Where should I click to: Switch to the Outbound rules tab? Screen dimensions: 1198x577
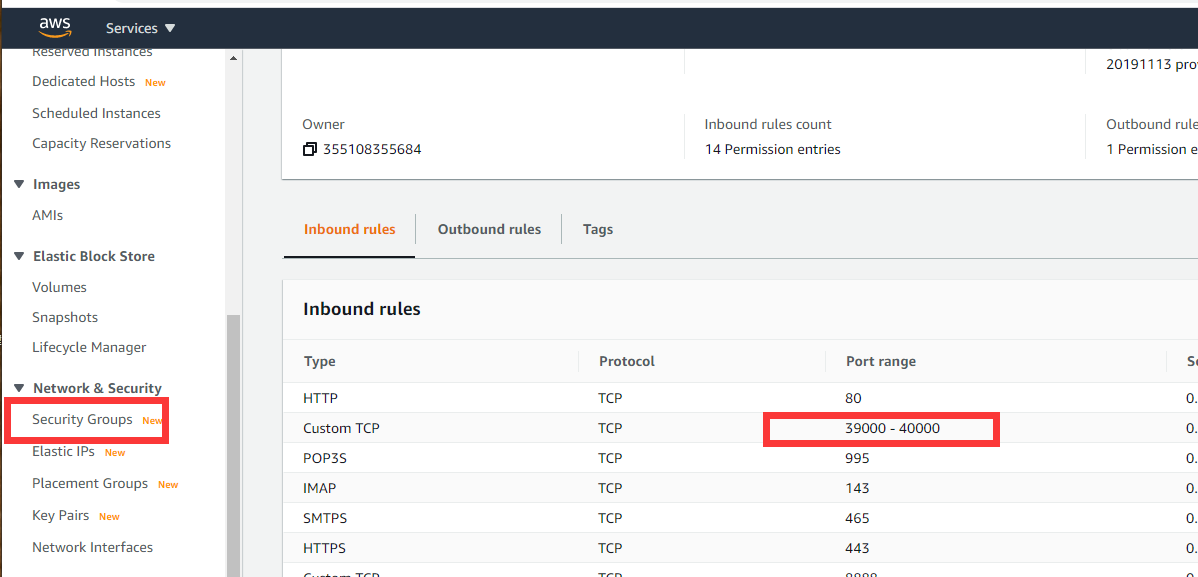point(489,229)
